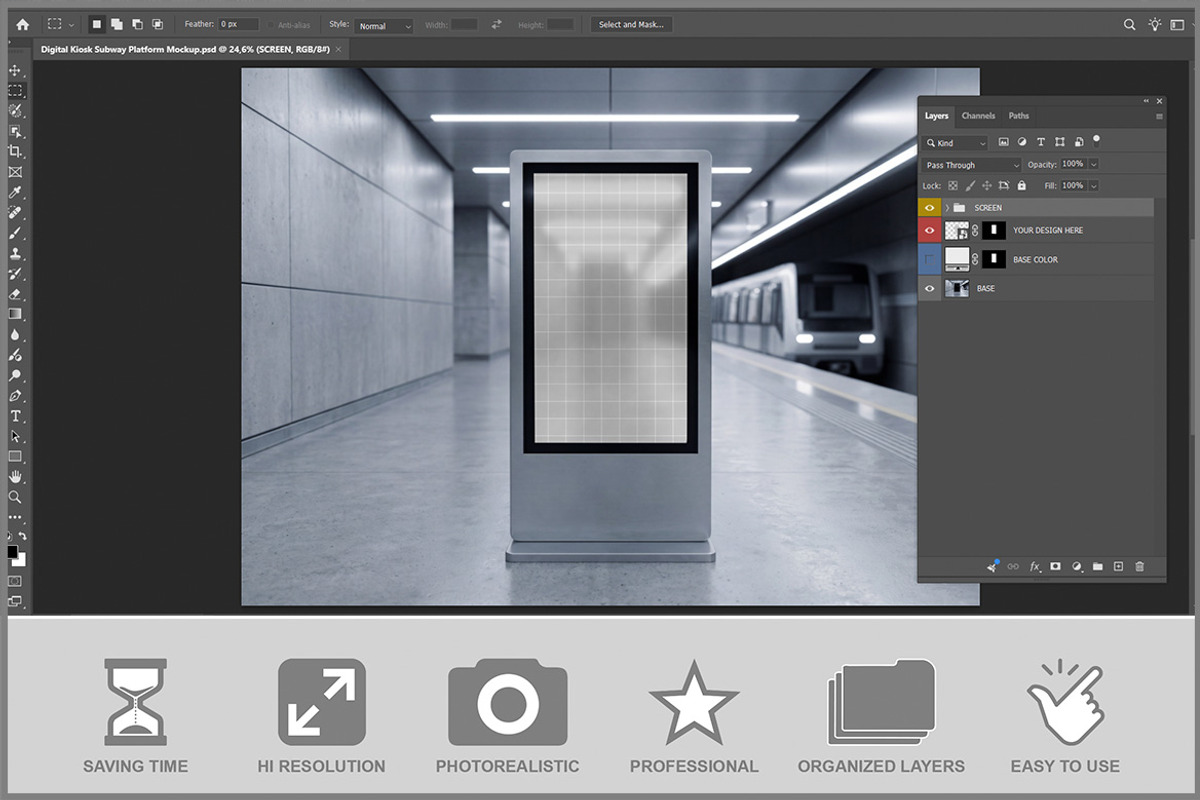The height and width of the screenshot is (800, 1200).
Task: Open the Opacity slider dropdown arrow
Action: point(1093,164)
